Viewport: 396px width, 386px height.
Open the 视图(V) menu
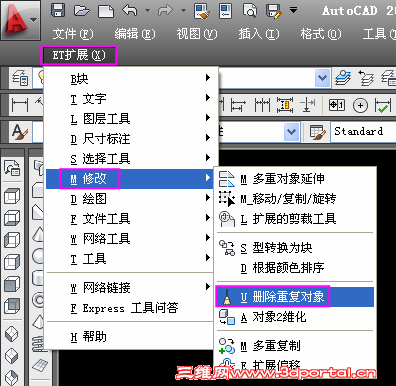pyautogui.click(x=197, y=34)
